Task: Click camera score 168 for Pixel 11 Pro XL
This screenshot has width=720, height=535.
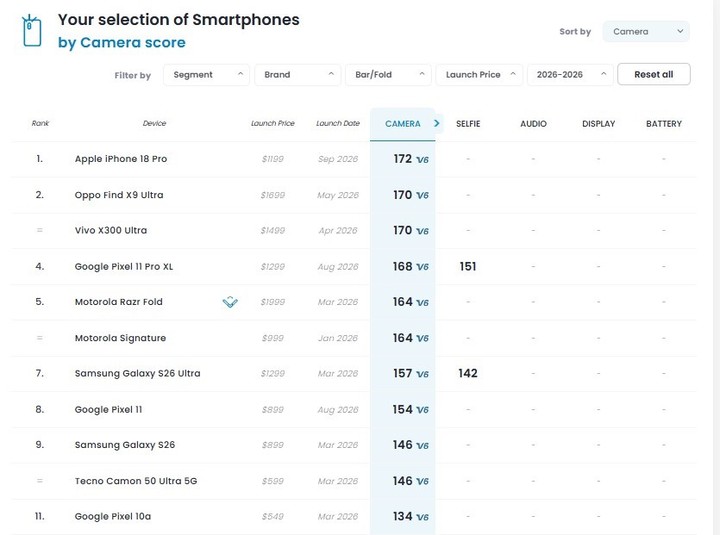Action: [403, 266]
